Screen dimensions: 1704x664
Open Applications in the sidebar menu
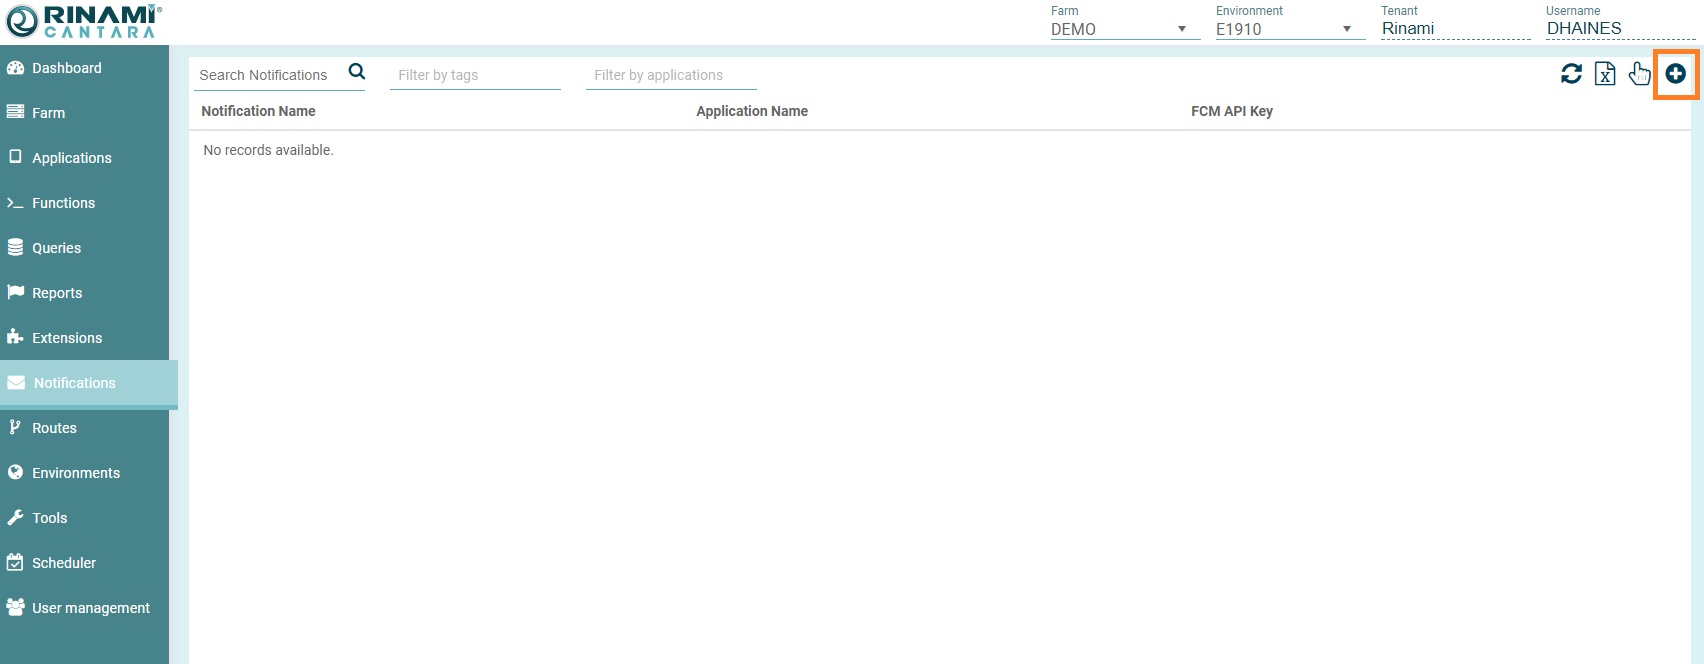click(x=72, y=158)
